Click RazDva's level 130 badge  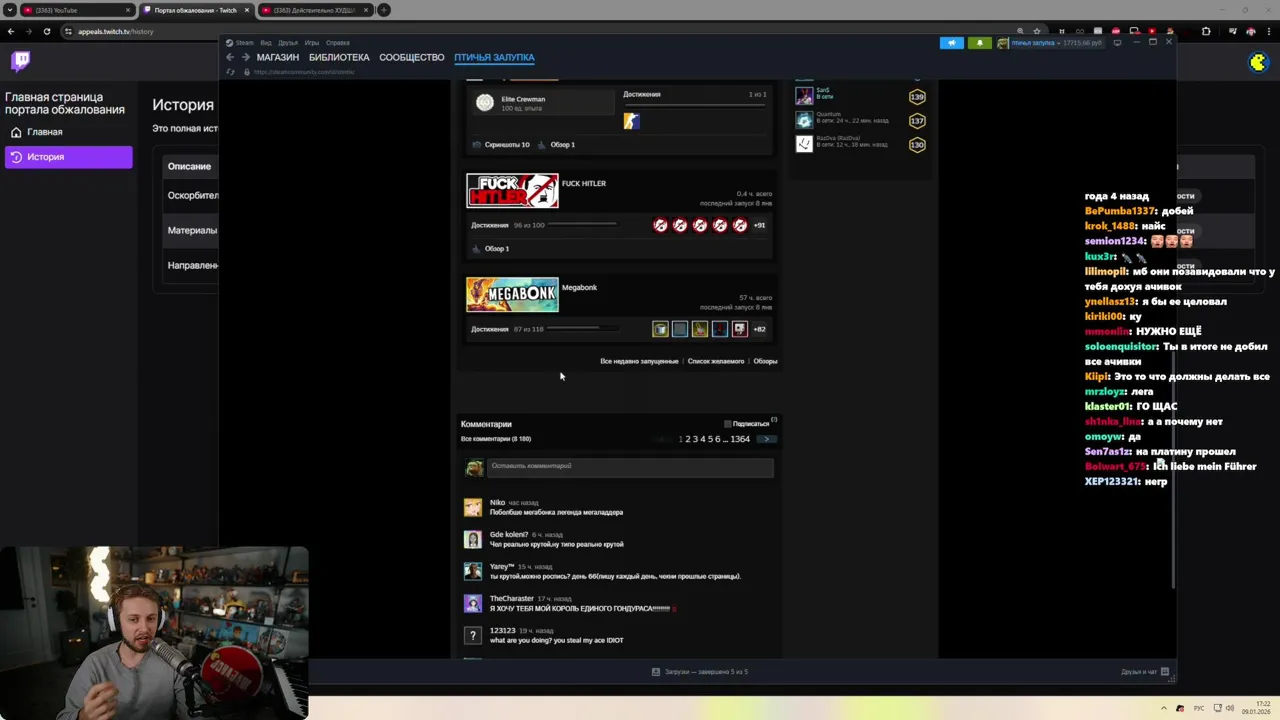pyautogui.click(x=917, y=145)
